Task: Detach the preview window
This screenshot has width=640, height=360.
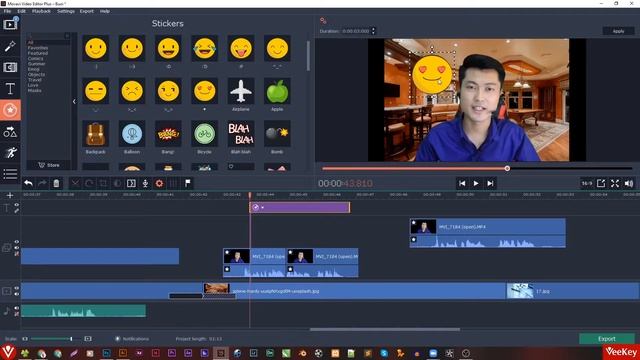Action: [601, 183]
